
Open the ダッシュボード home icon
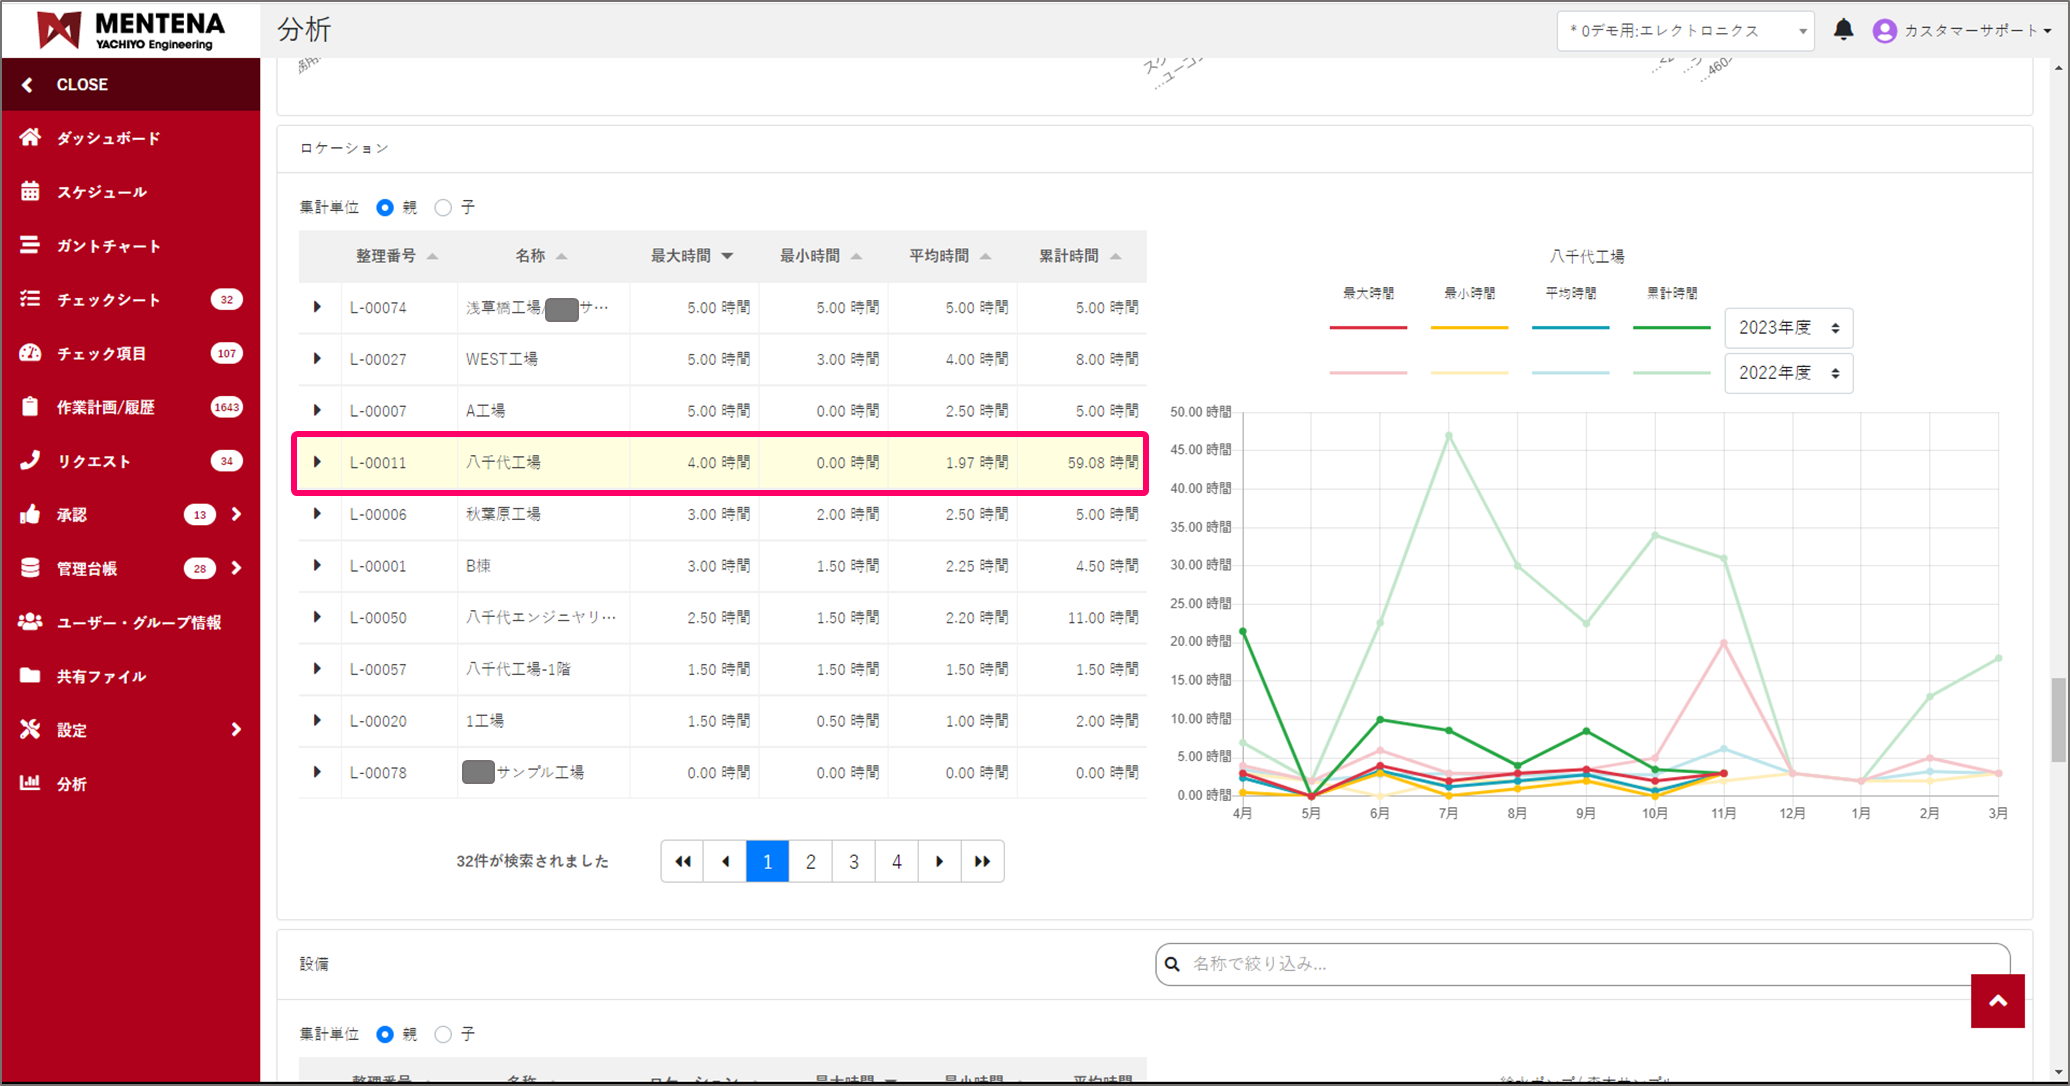pyautogui.click(x=30, y=138)
